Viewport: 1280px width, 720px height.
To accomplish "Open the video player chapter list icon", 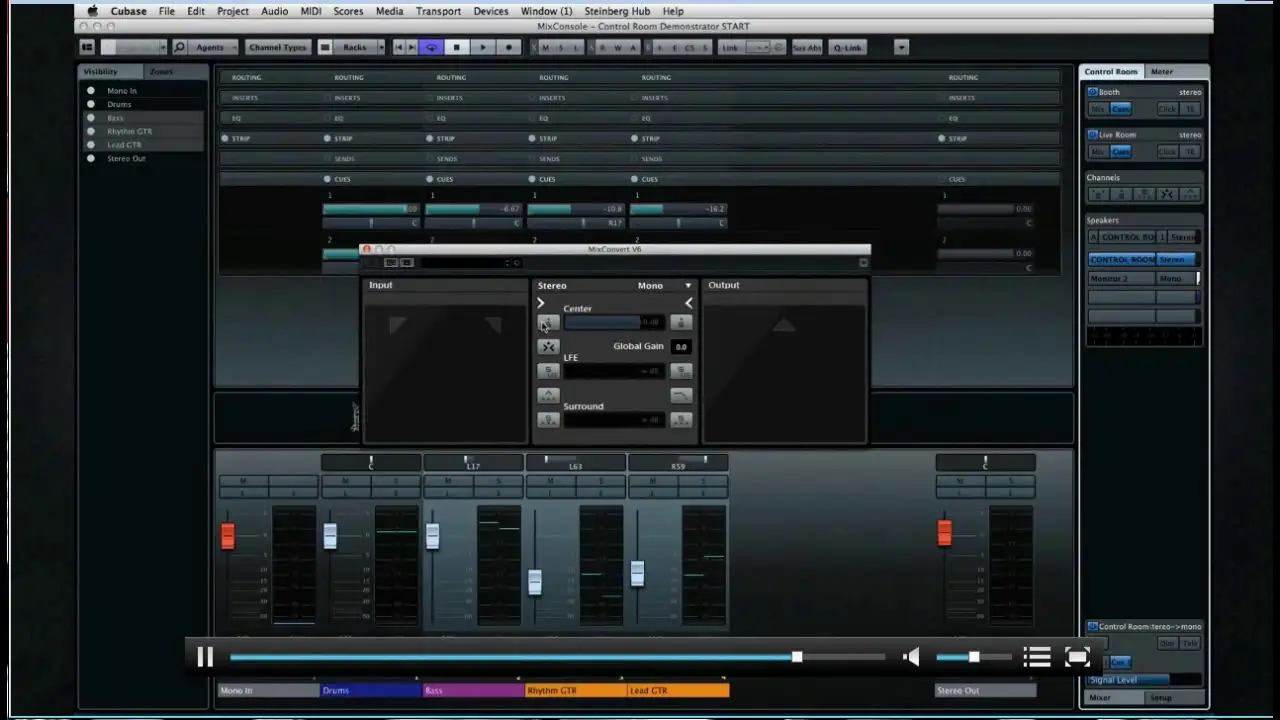I will tap(1037, 657).
